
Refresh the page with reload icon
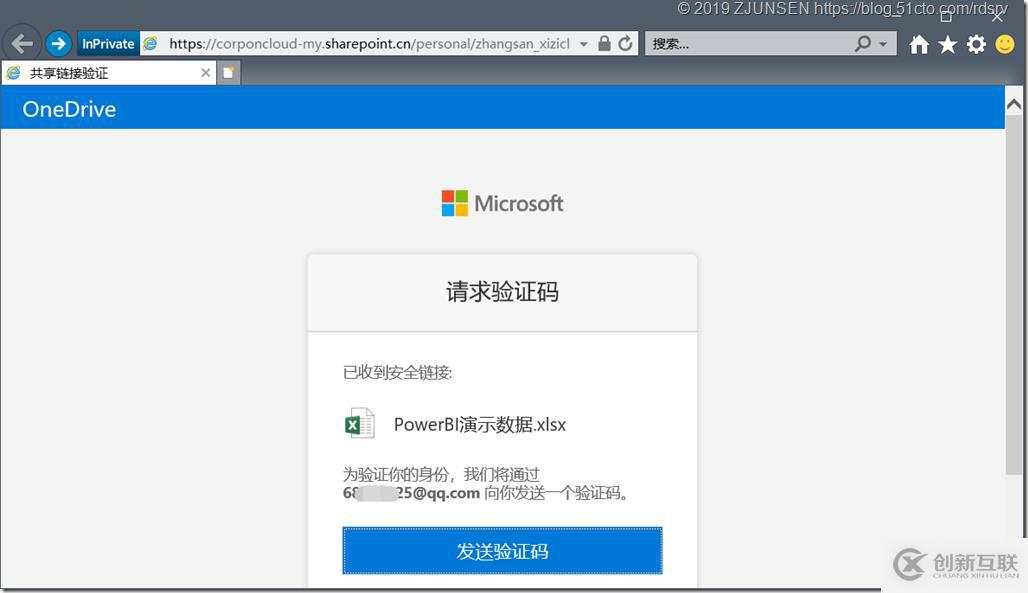coord(625,44)
